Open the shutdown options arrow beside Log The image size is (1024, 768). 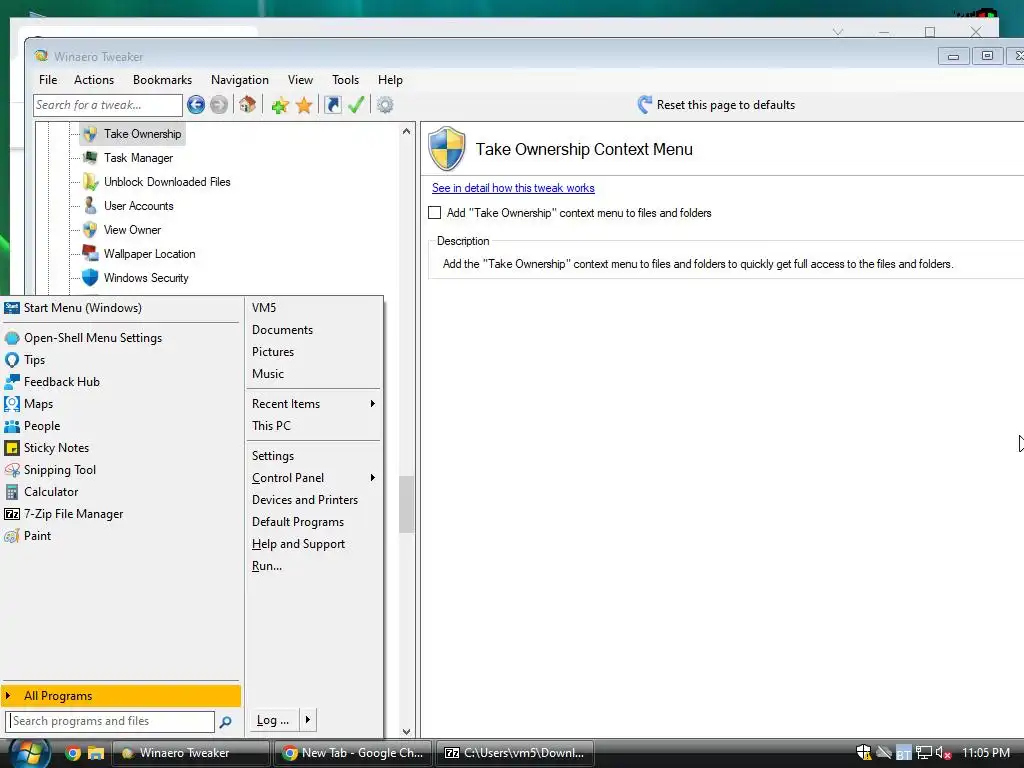(308, 720)
